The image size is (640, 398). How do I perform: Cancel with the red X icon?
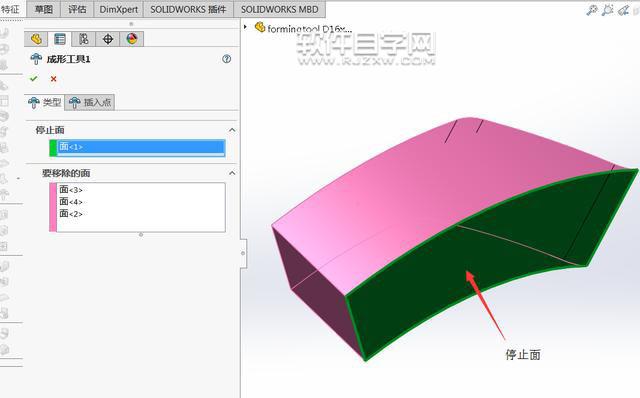coord(53,79)
